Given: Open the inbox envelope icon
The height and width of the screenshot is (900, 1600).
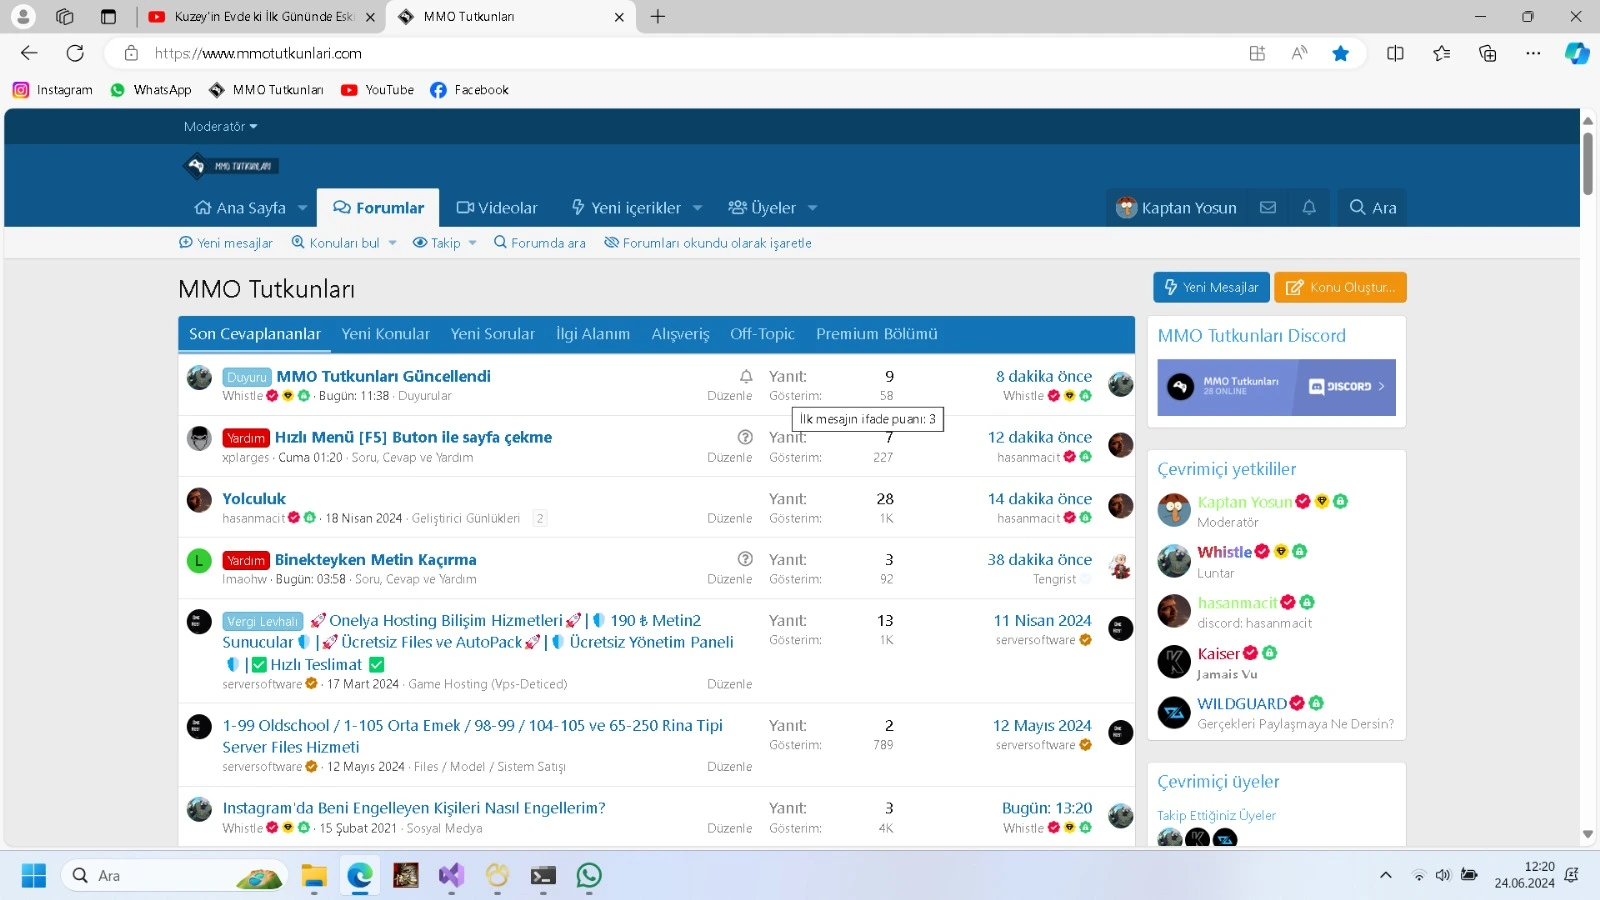Looking at the screenshot, I should click(1268, 207).
